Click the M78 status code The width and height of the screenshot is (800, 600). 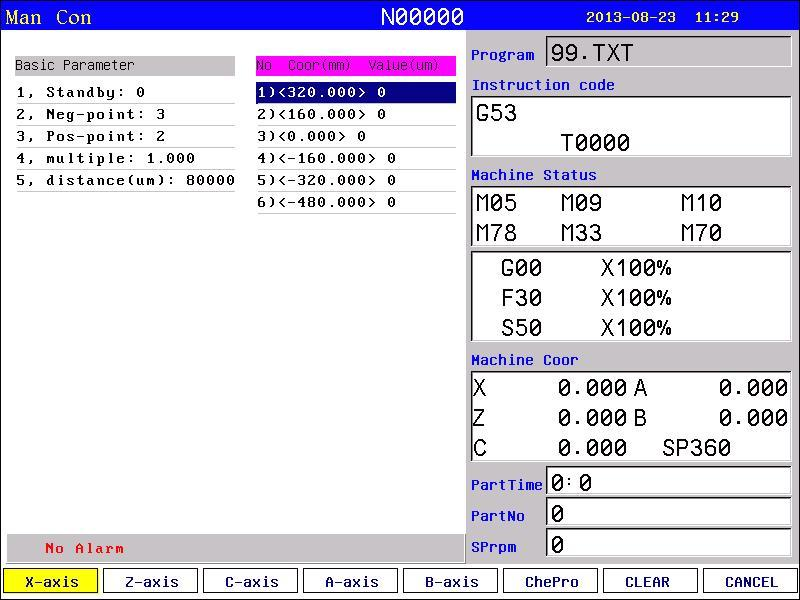(496, 233)
